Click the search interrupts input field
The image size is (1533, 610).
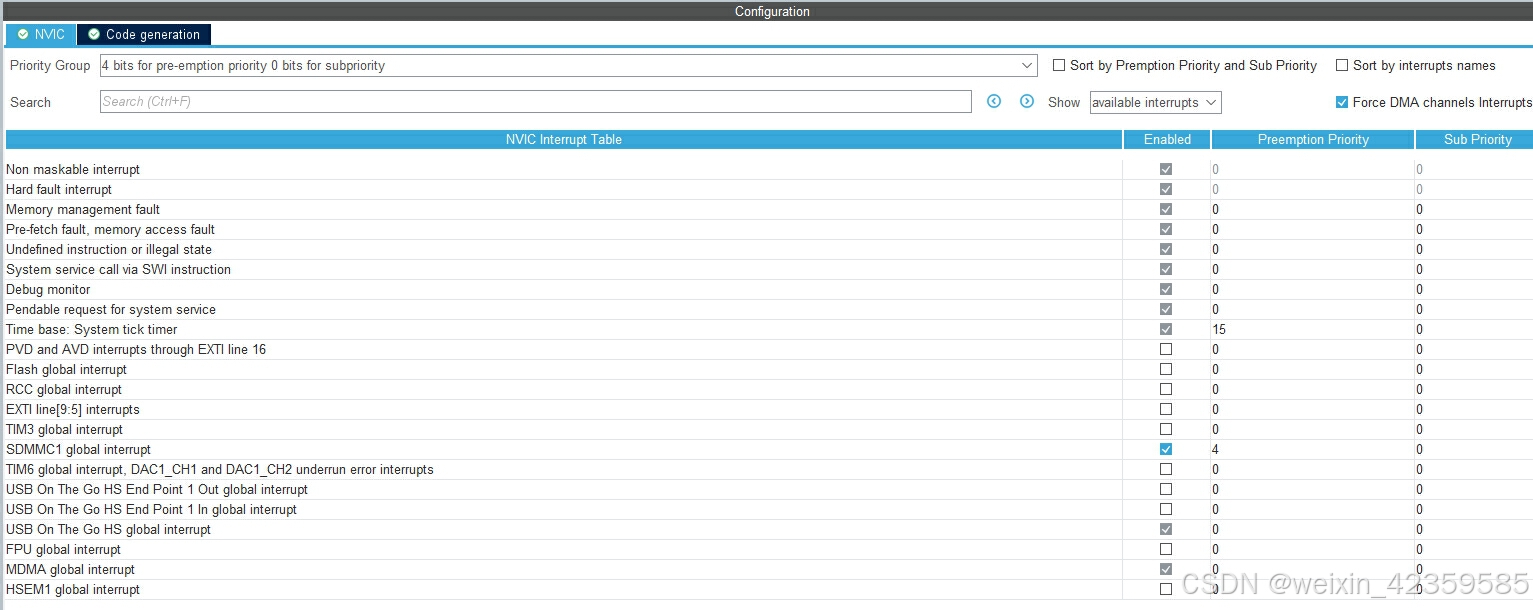click(x=536, y=102)
